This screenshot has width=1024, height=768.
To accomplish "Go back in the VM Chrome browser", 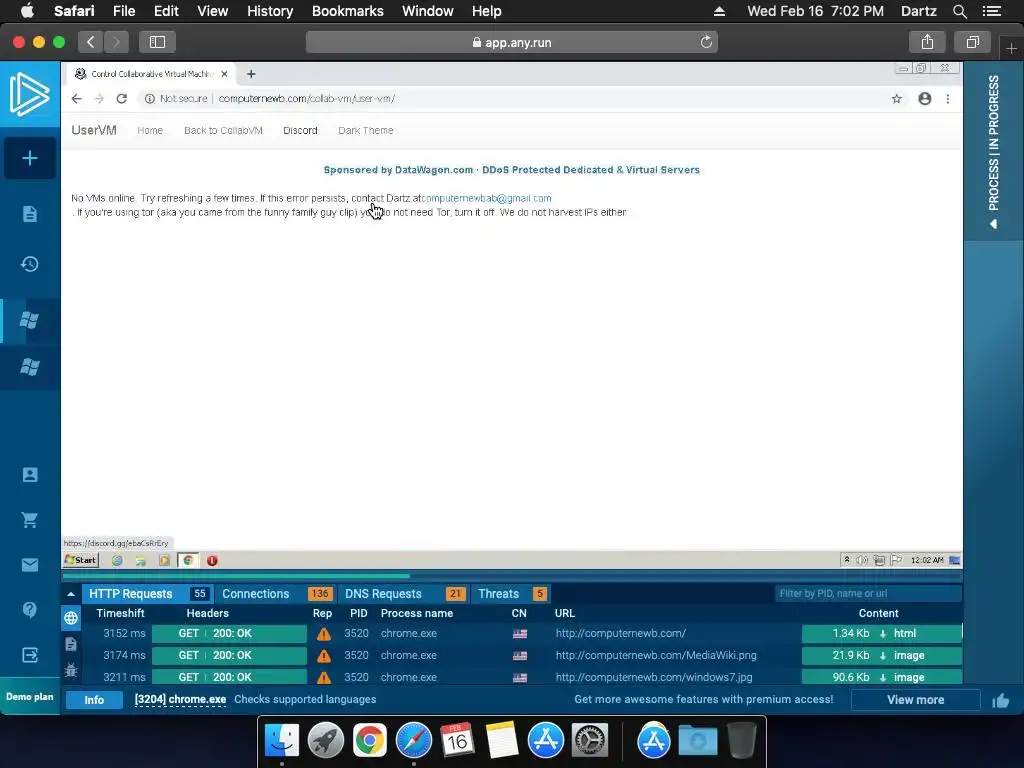I will coord(76,99).
